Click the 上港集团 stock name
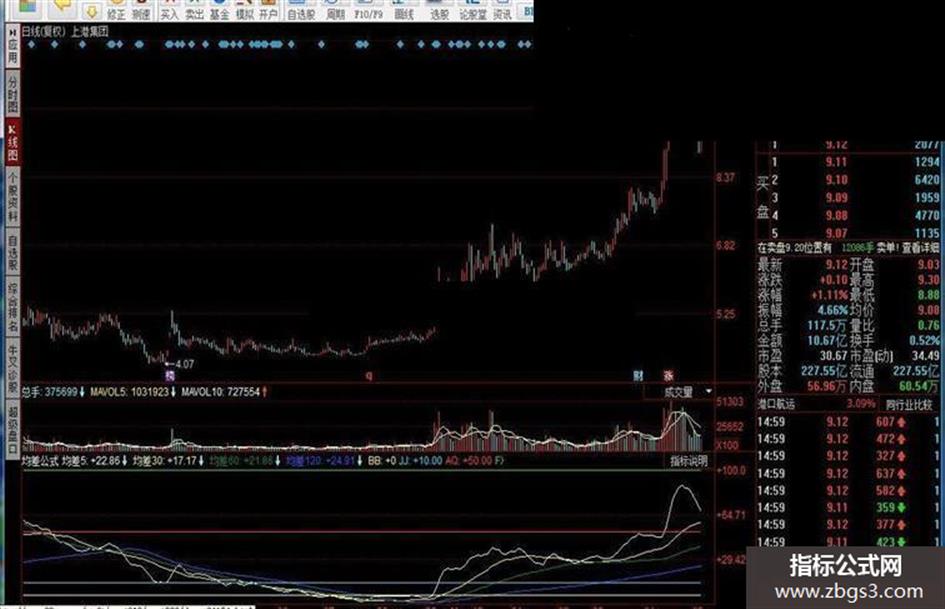Screen dimensions: 945x609 click(x=90, y=31)
